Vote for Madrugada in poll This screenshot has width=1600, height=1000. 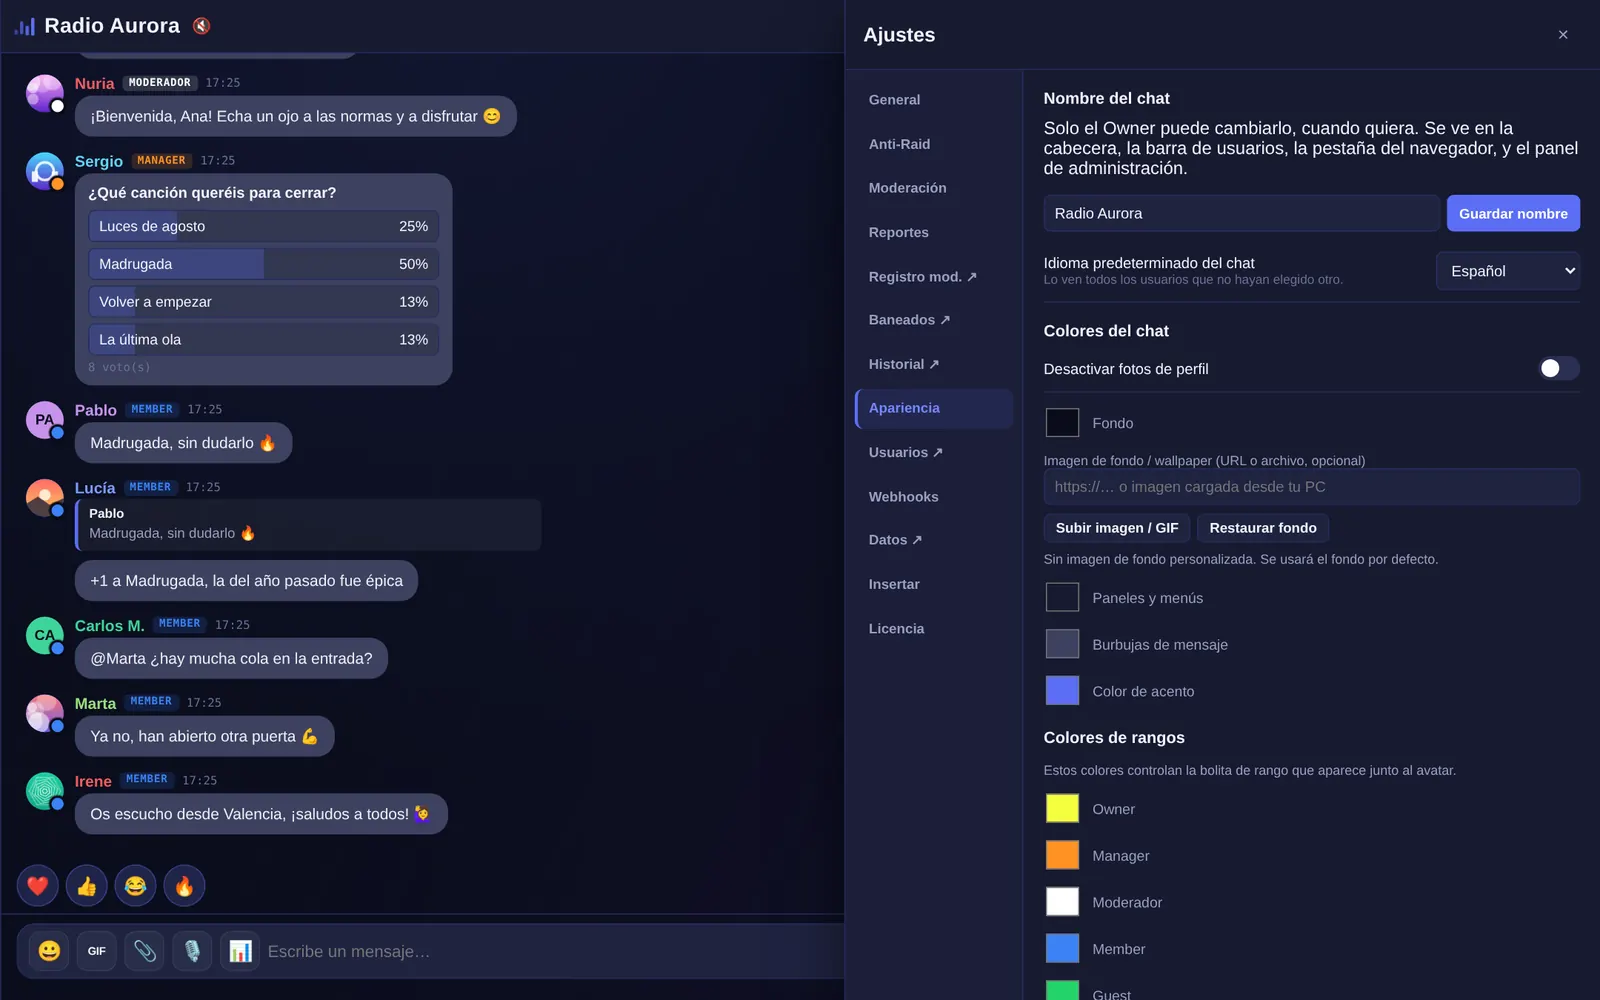point(264,264)
